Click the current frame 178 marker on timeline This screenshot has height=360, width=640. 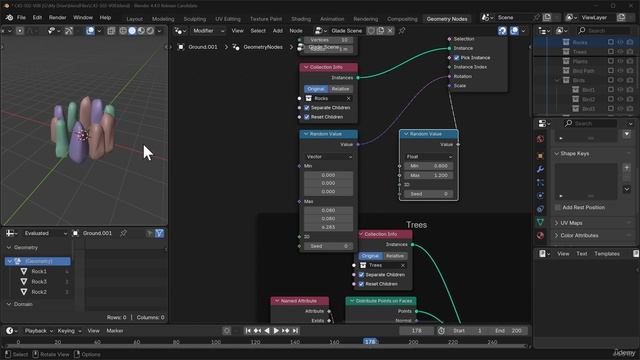[x=370, y=342]
